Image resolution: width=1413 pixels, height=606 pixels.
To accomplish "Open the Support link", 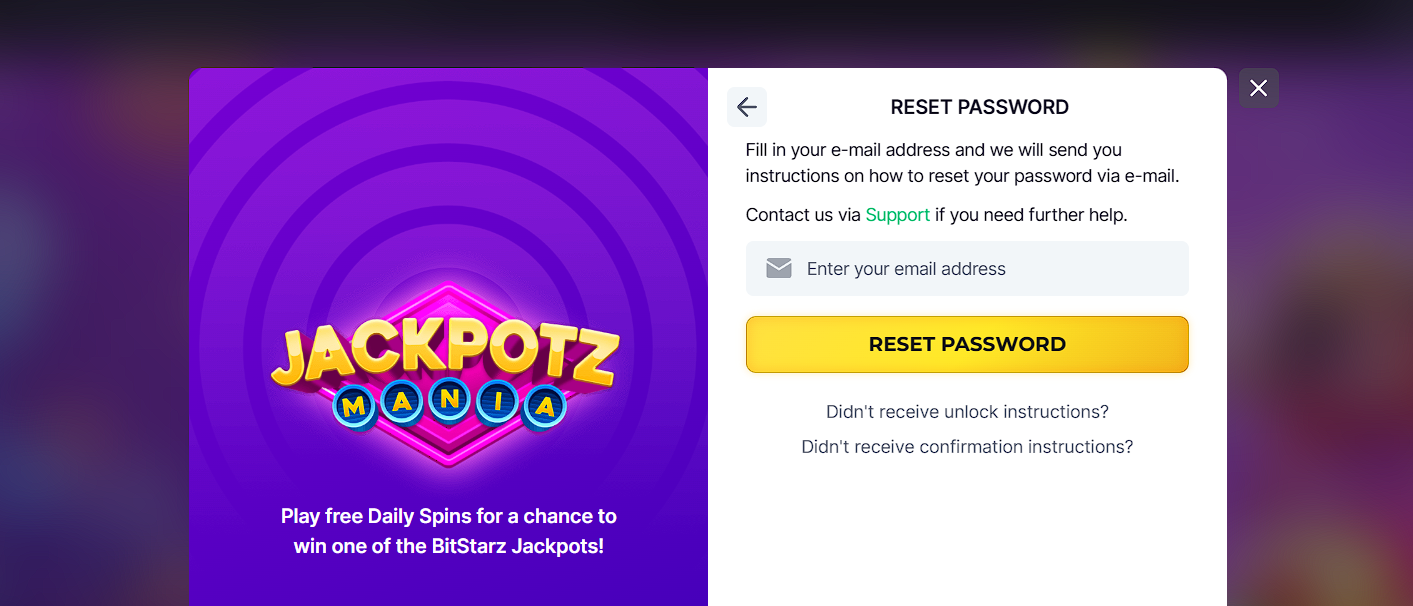I will coord(897,215).
